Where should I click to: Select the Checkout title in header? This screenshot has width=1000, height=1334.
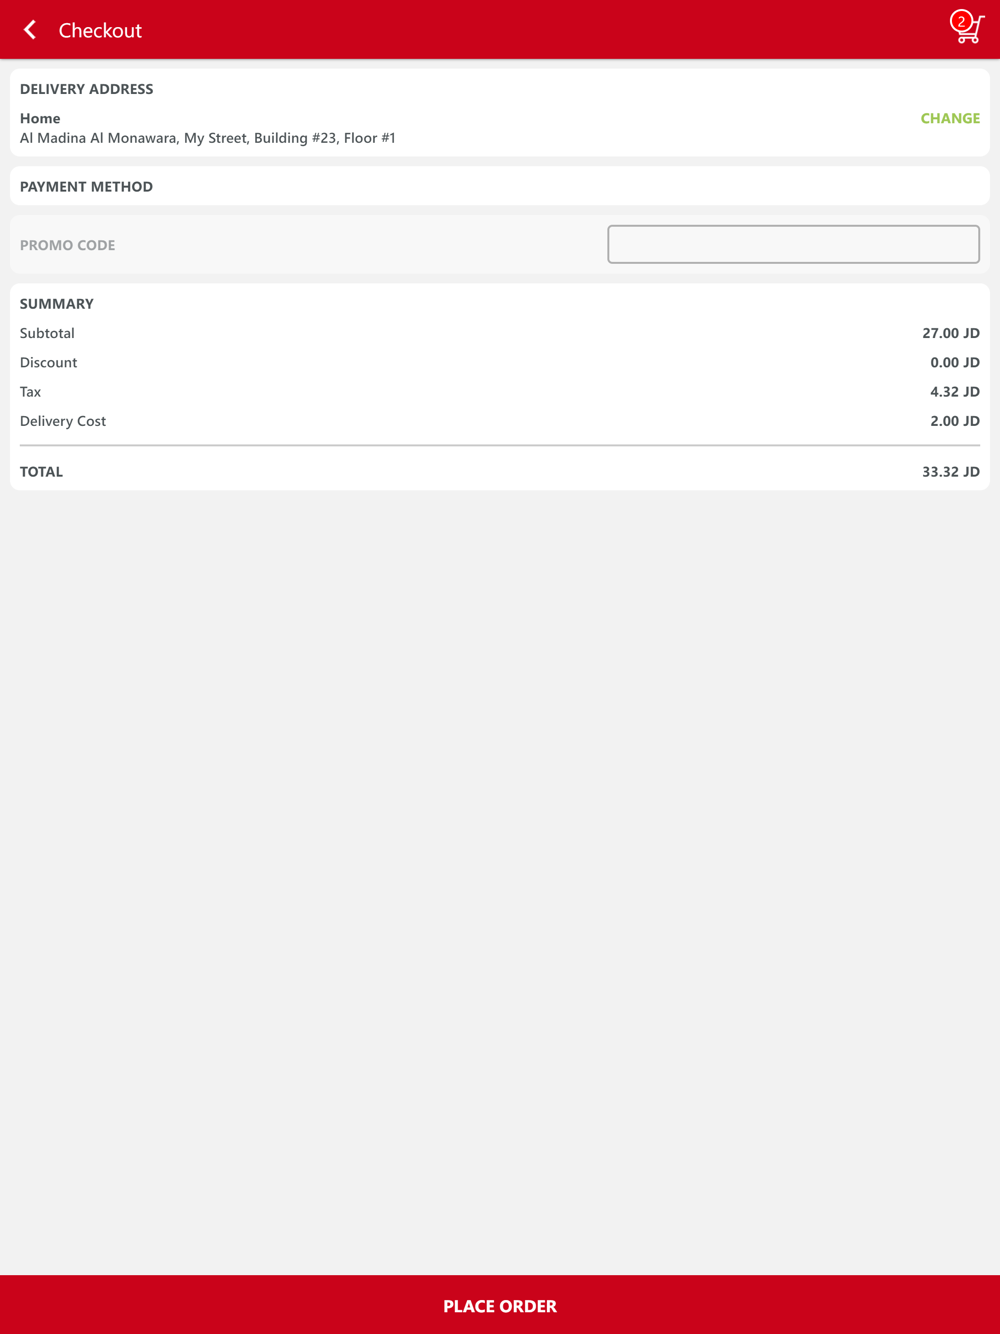click(x=100, y=30)
